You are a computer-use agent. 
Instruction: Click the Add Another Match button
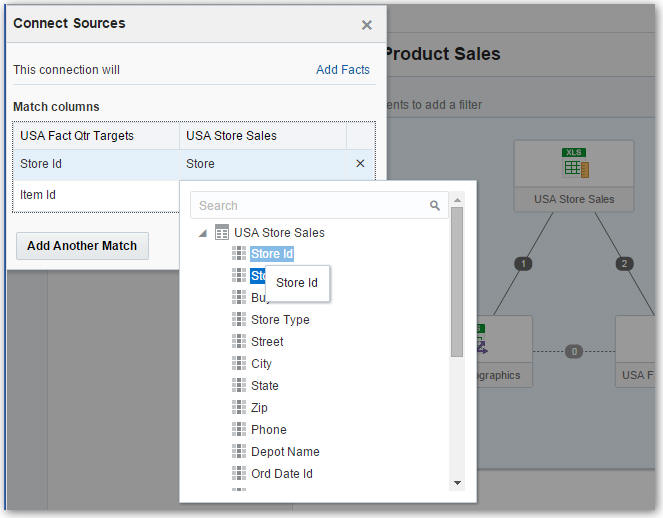click(82, 246)
